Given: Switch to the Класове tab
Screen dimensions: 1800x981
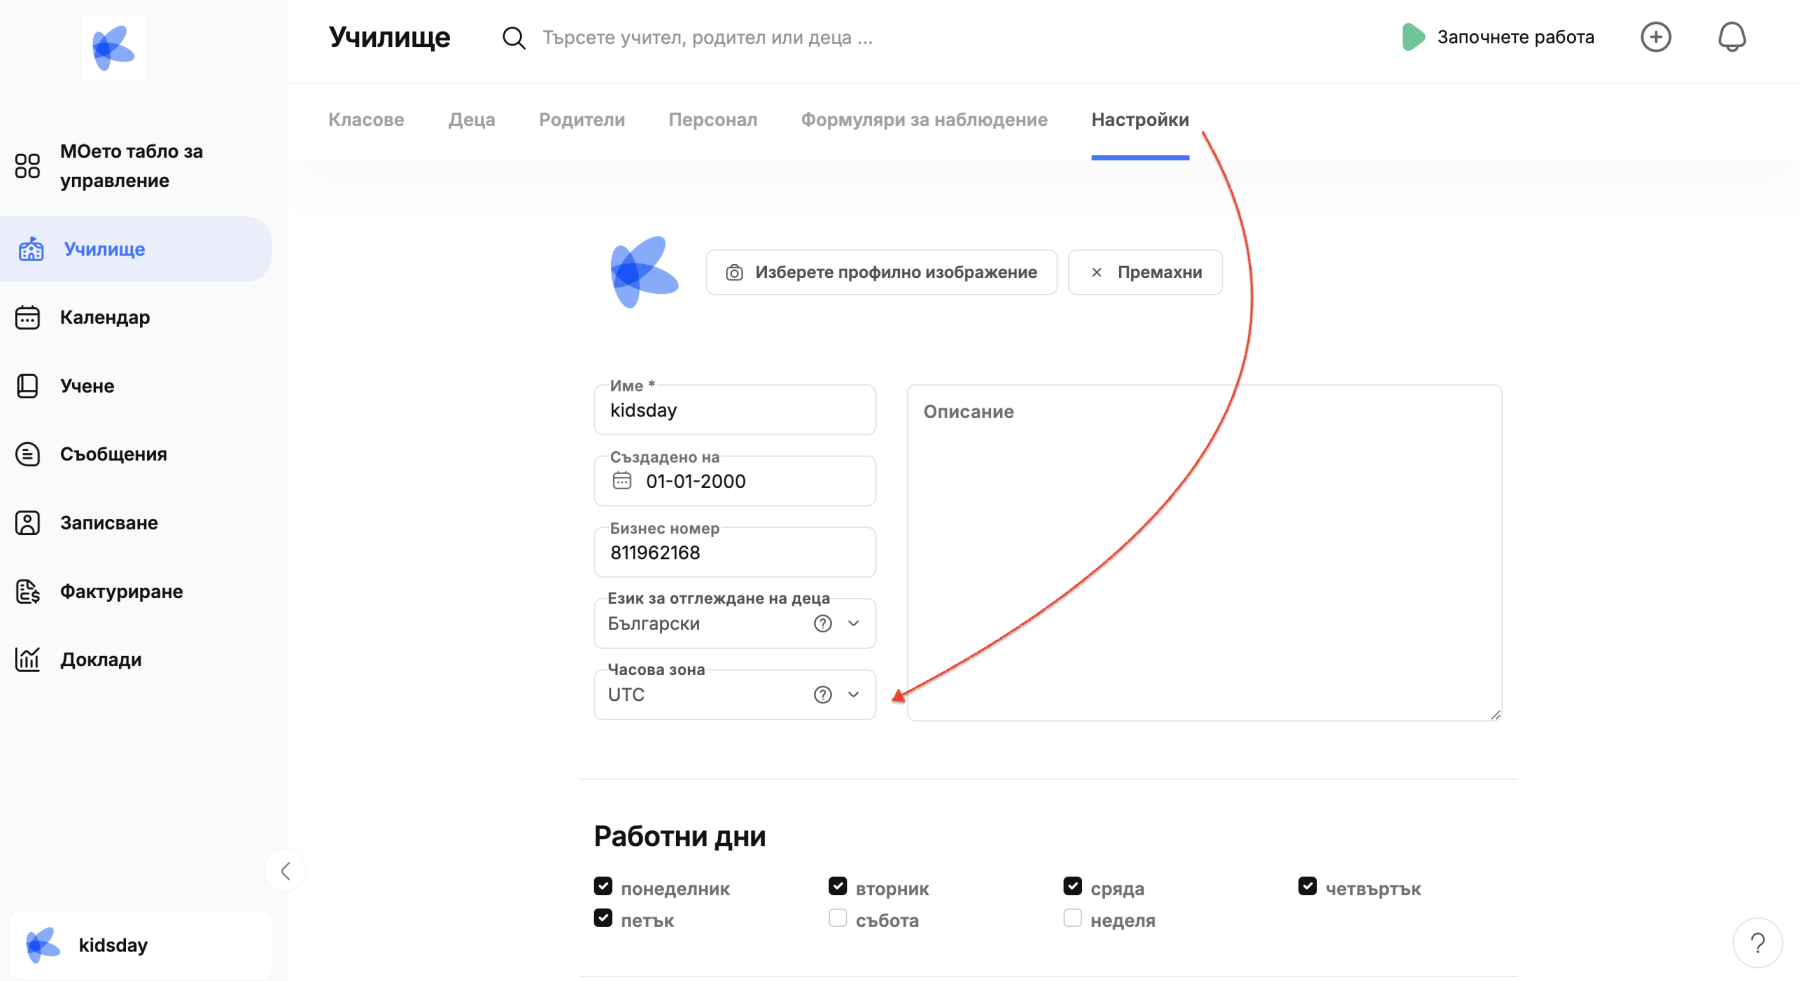Looking at the screenshot, I should pyautogui.click(x=366, y=120).
